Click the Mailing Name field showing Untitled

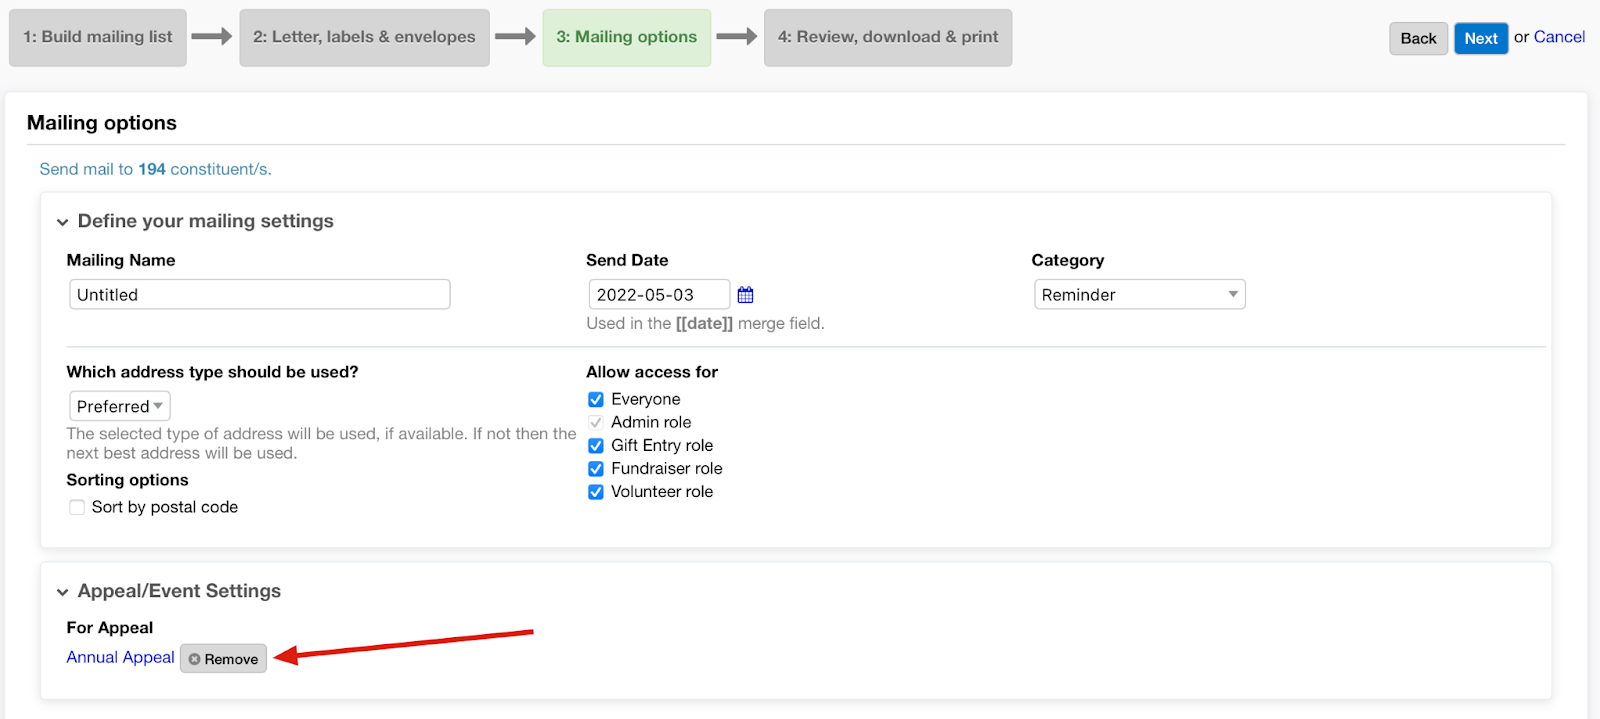coord(260,294)
